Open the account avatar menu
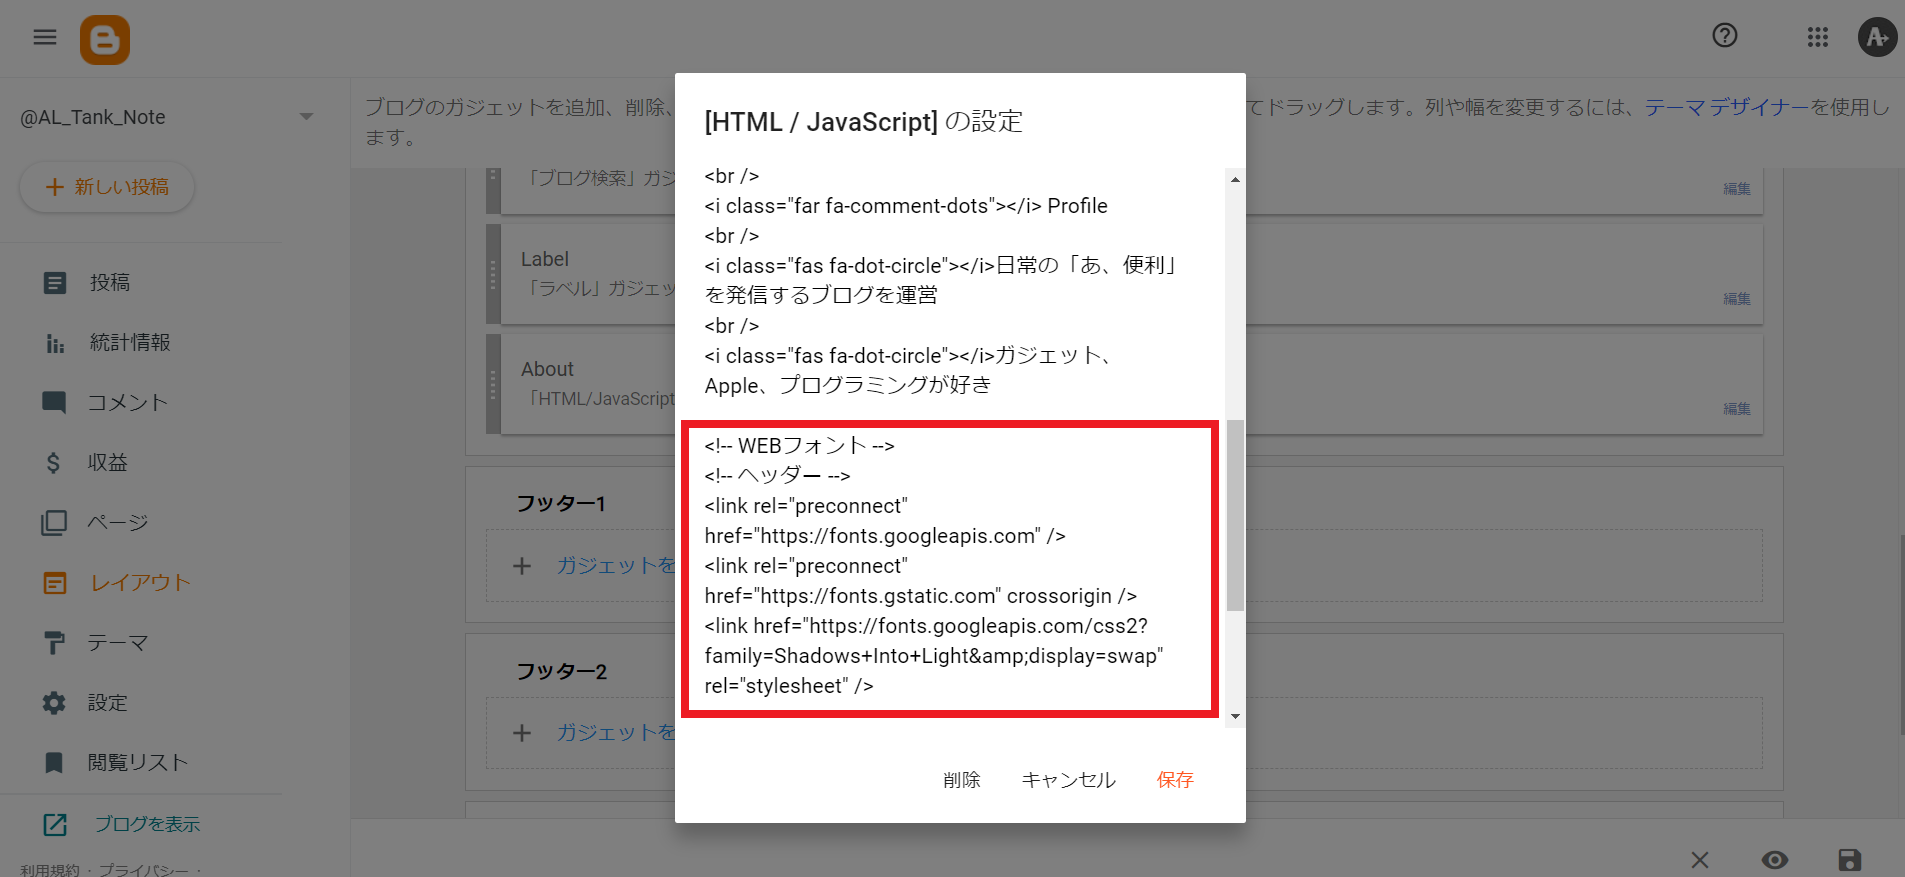Image resolution: width=1905 pixels, height=877 pixels. (x=1877, y=37)
